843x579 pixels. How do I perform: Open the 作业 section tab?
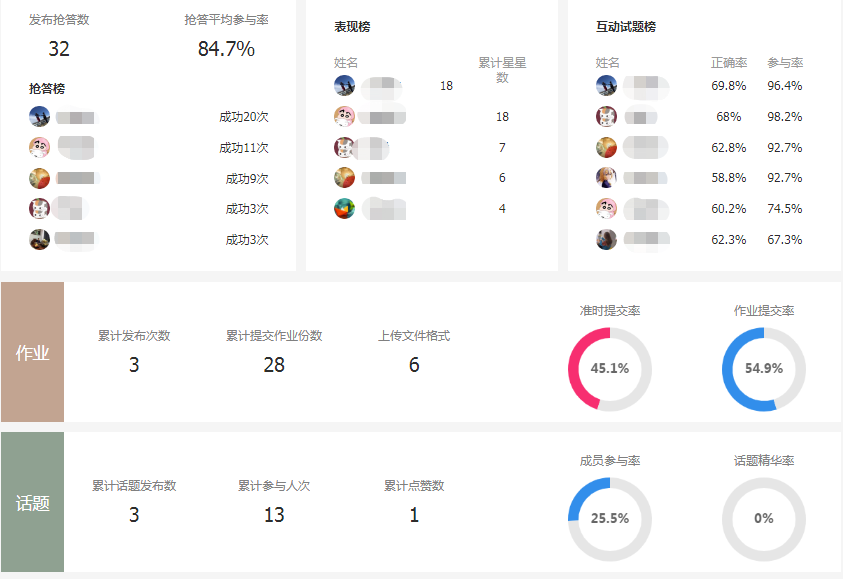pos(33,353)
